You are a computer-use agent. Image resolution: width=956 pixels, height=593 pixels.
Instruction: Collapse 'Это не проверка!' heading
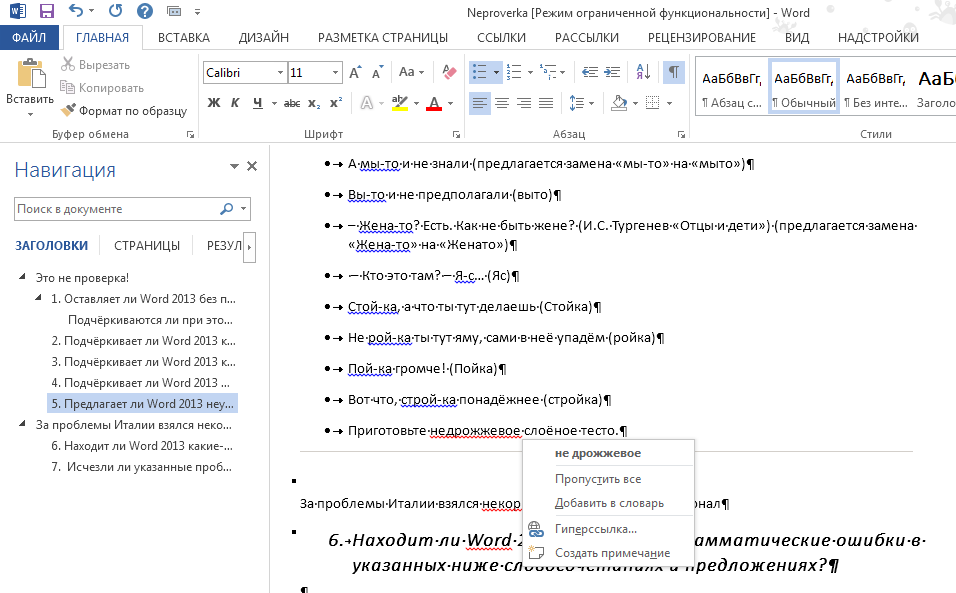click(23, 277)
